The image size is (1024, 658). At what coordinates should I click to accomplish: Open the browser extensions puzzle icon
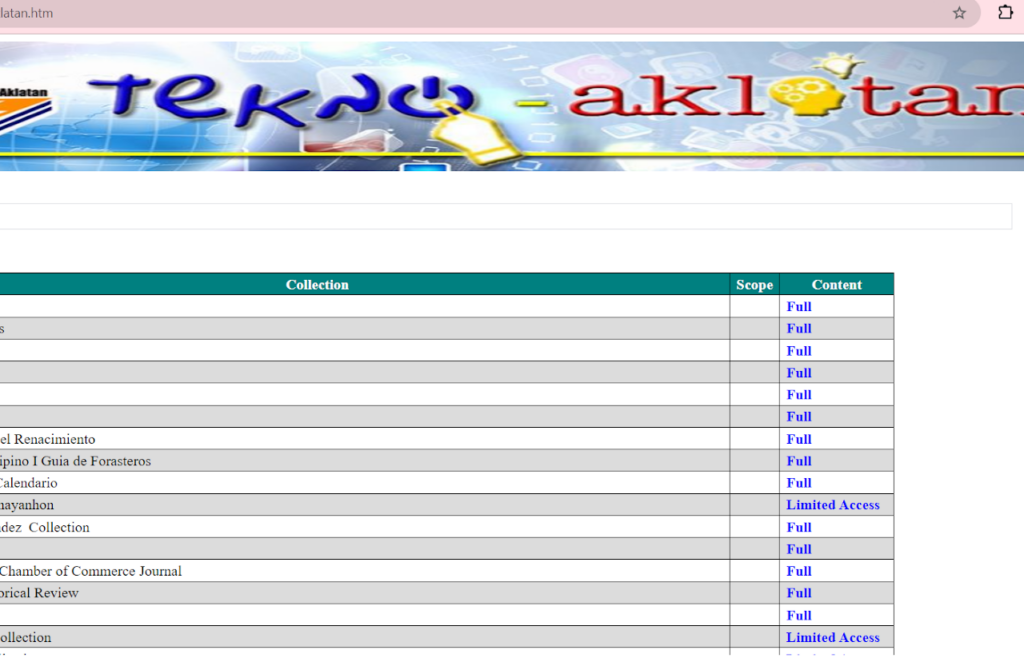(x=1005, y=13)
